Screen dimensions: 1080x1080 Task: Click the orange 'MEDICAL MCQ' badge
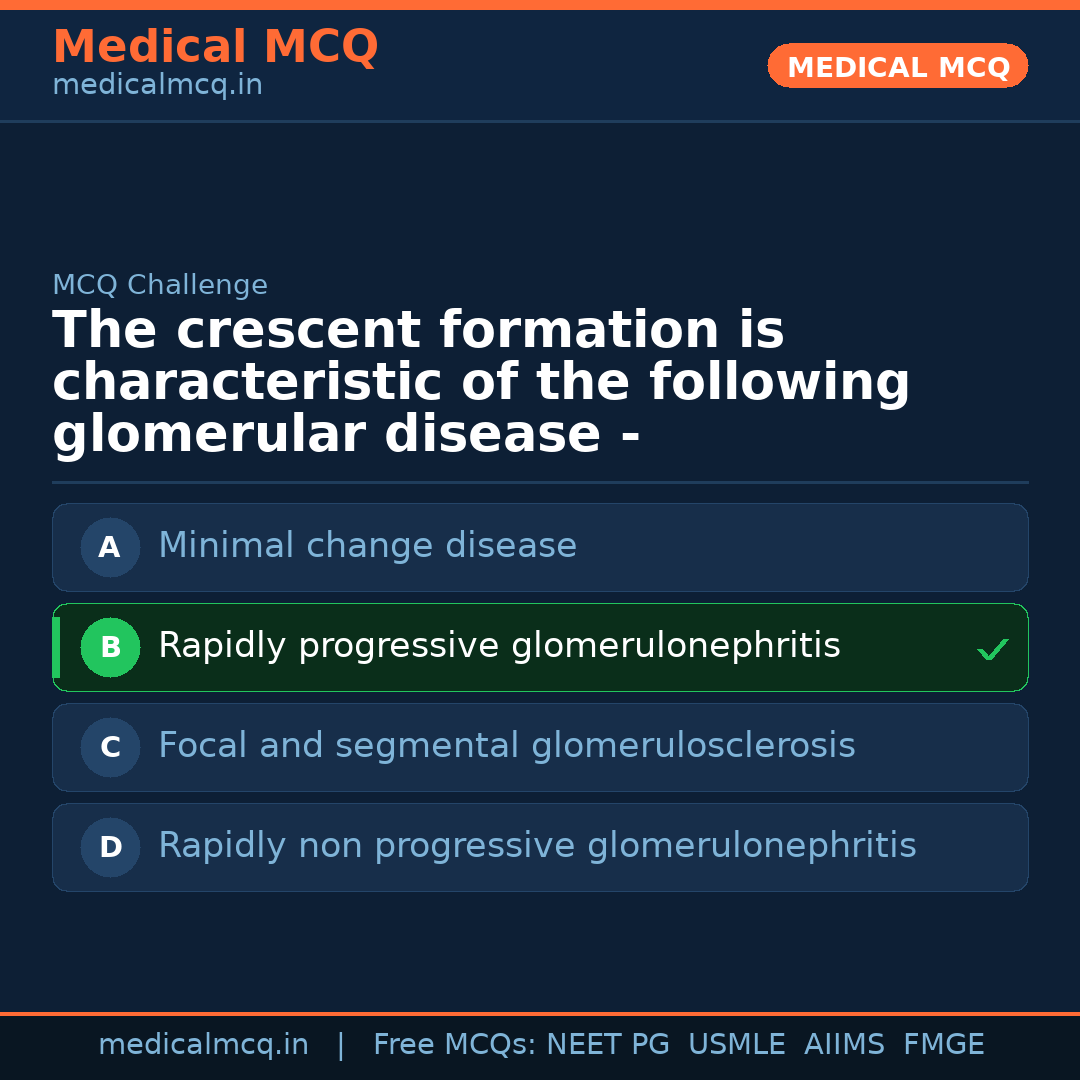pyautogui.click(x=897, y=66)
